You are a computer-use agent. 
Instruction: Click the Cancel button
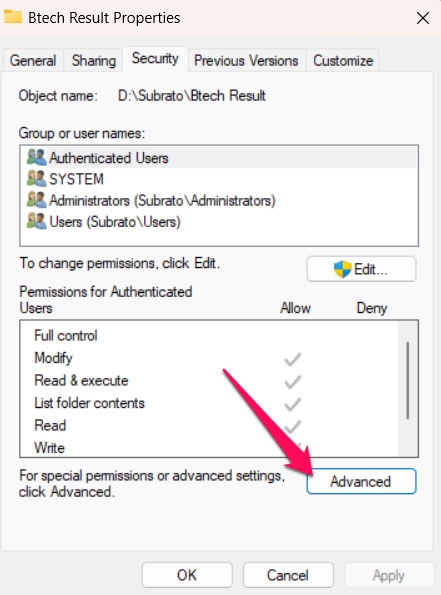[288, 575]
